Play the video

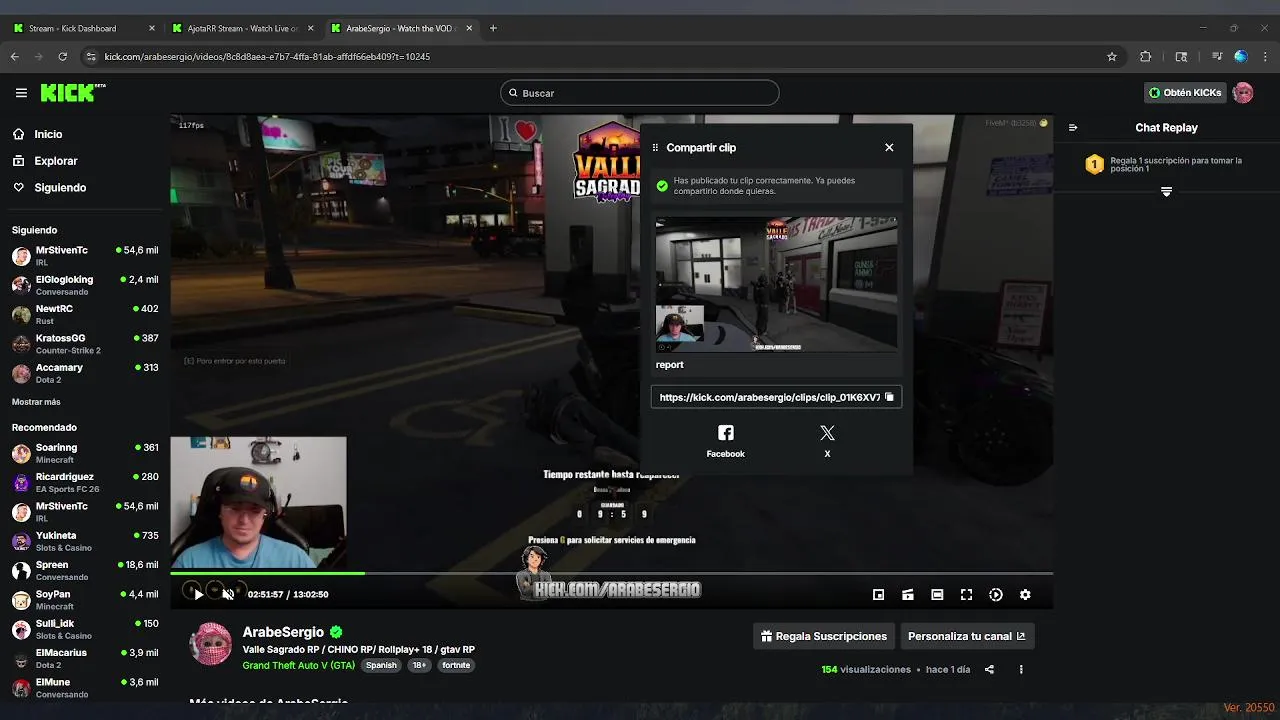[198, 594]
